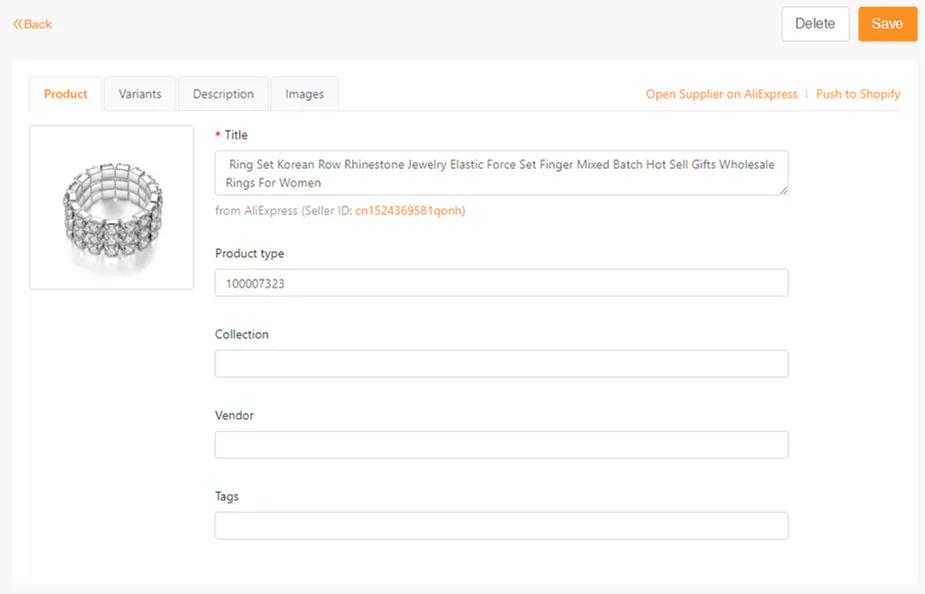The height and width of the screenshot is (594, 925).
Task: Switch to the Images tab
Action: point(304,94)
